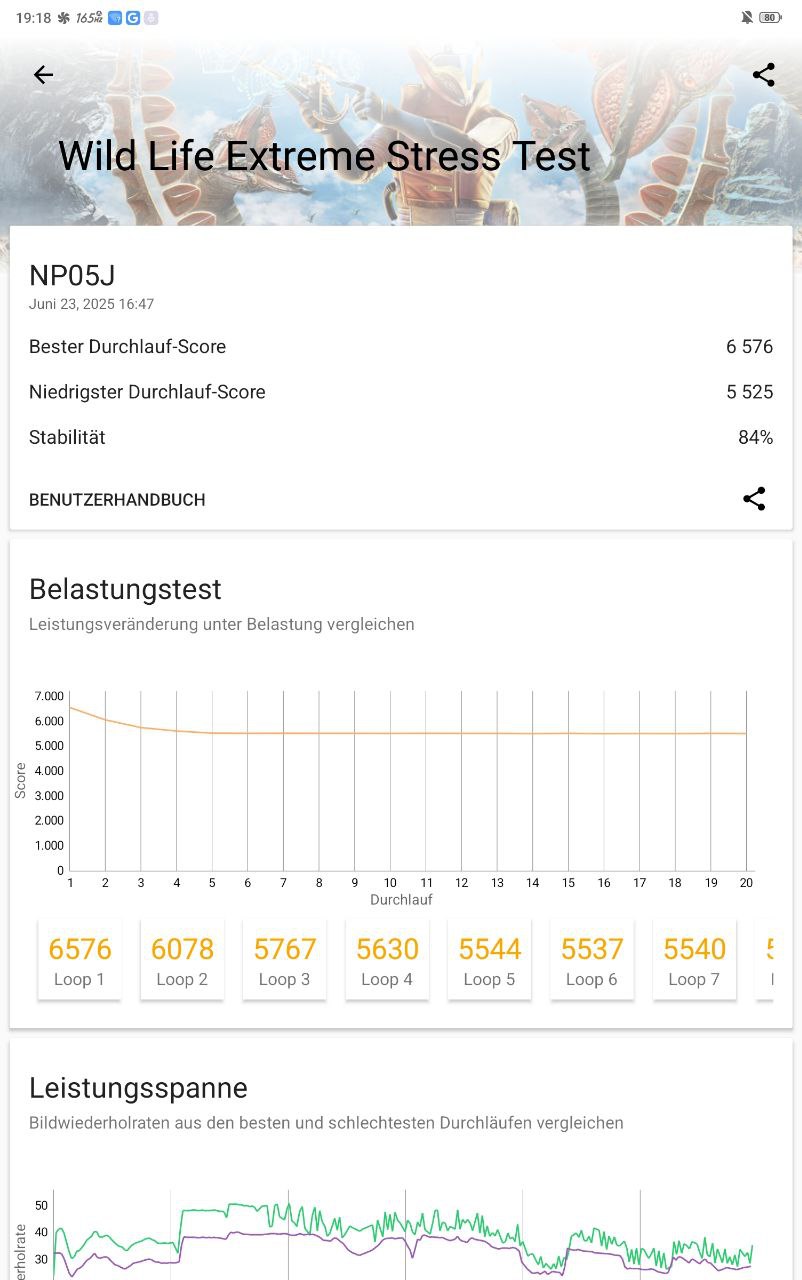Tap the stability value 84%

pyautogui.click(x=756, y=438)
